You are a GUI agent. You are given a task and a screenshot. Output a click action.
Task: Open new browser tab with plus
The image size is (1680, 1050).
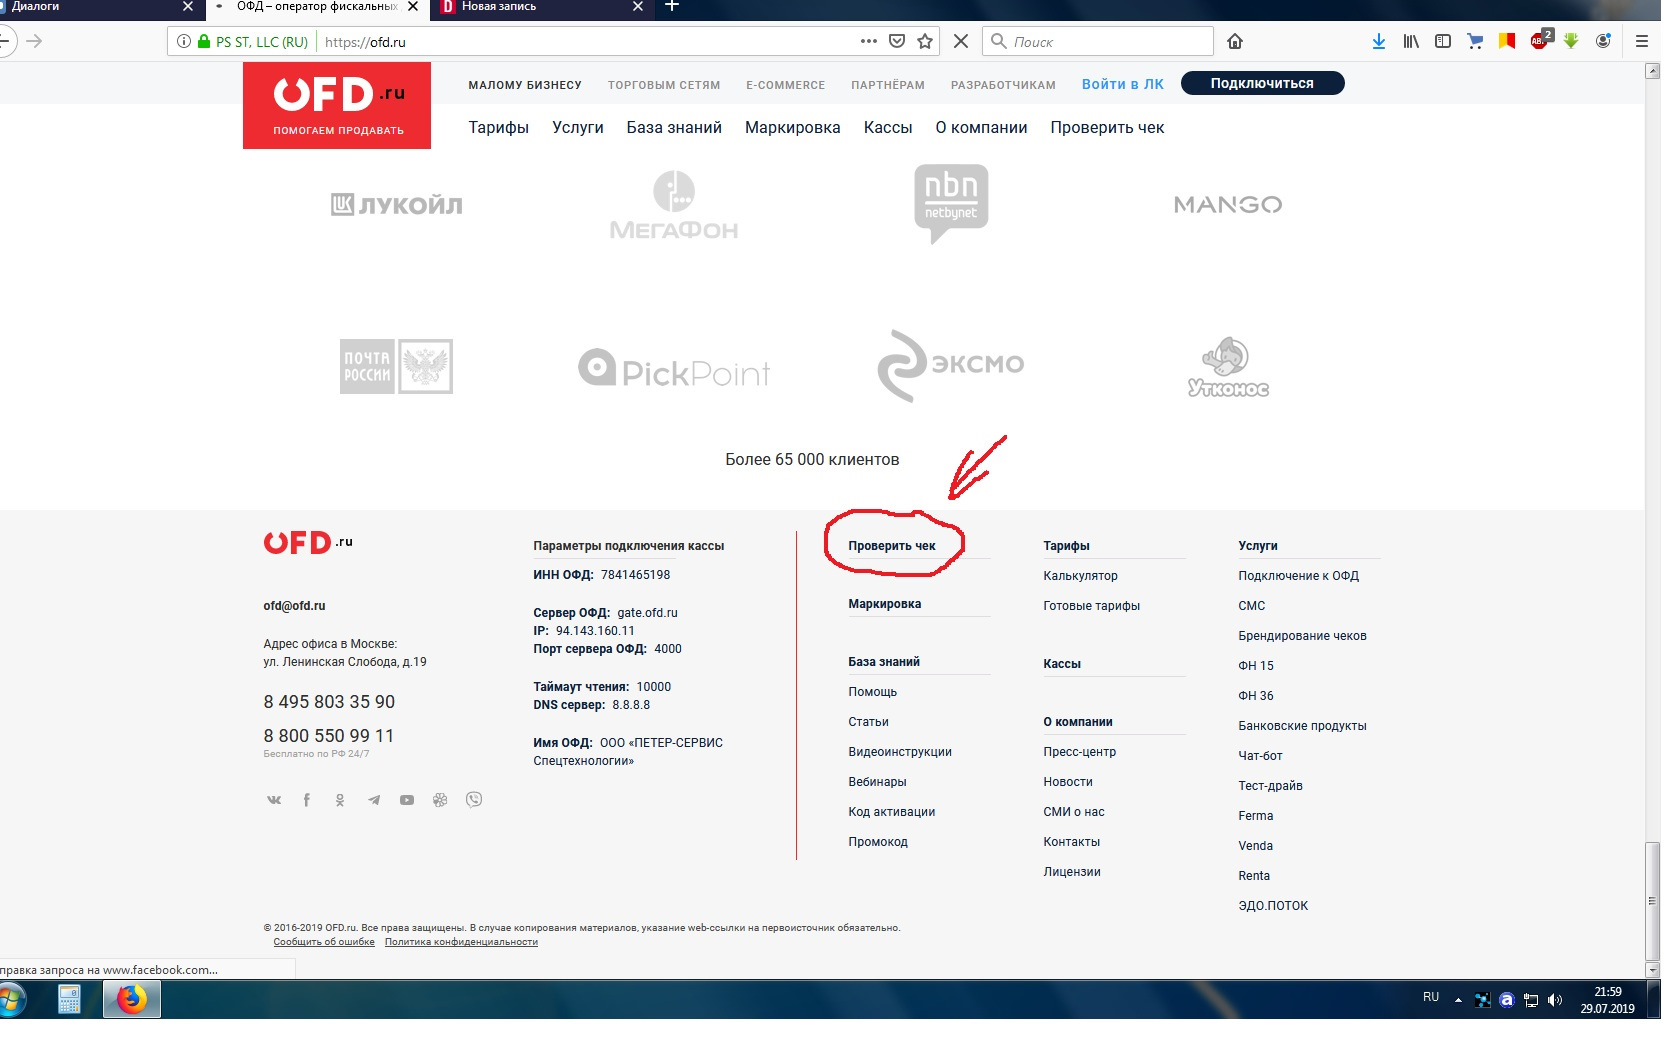tap(672, 6)
